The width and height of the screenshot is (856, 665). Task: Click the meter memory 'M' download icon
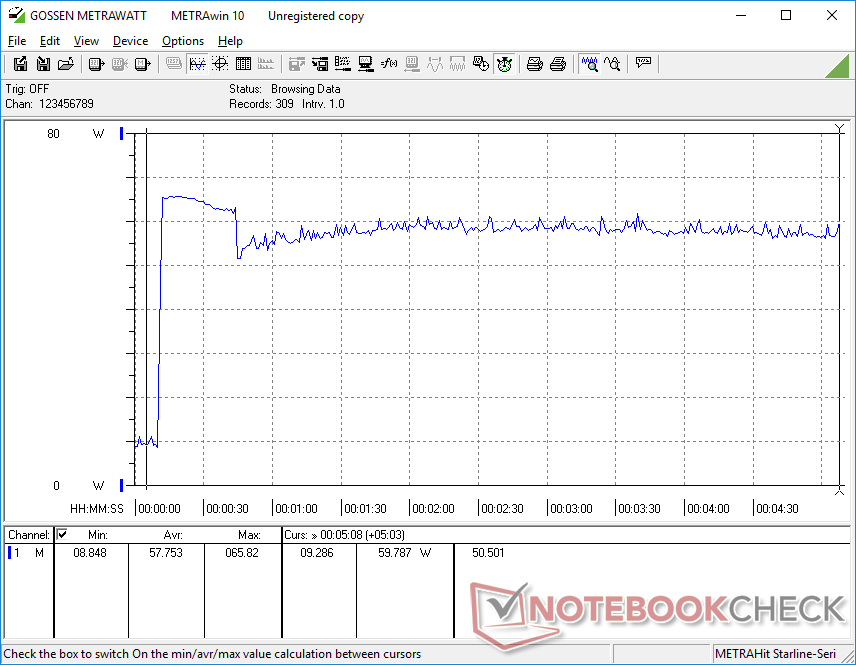[142, 64]
